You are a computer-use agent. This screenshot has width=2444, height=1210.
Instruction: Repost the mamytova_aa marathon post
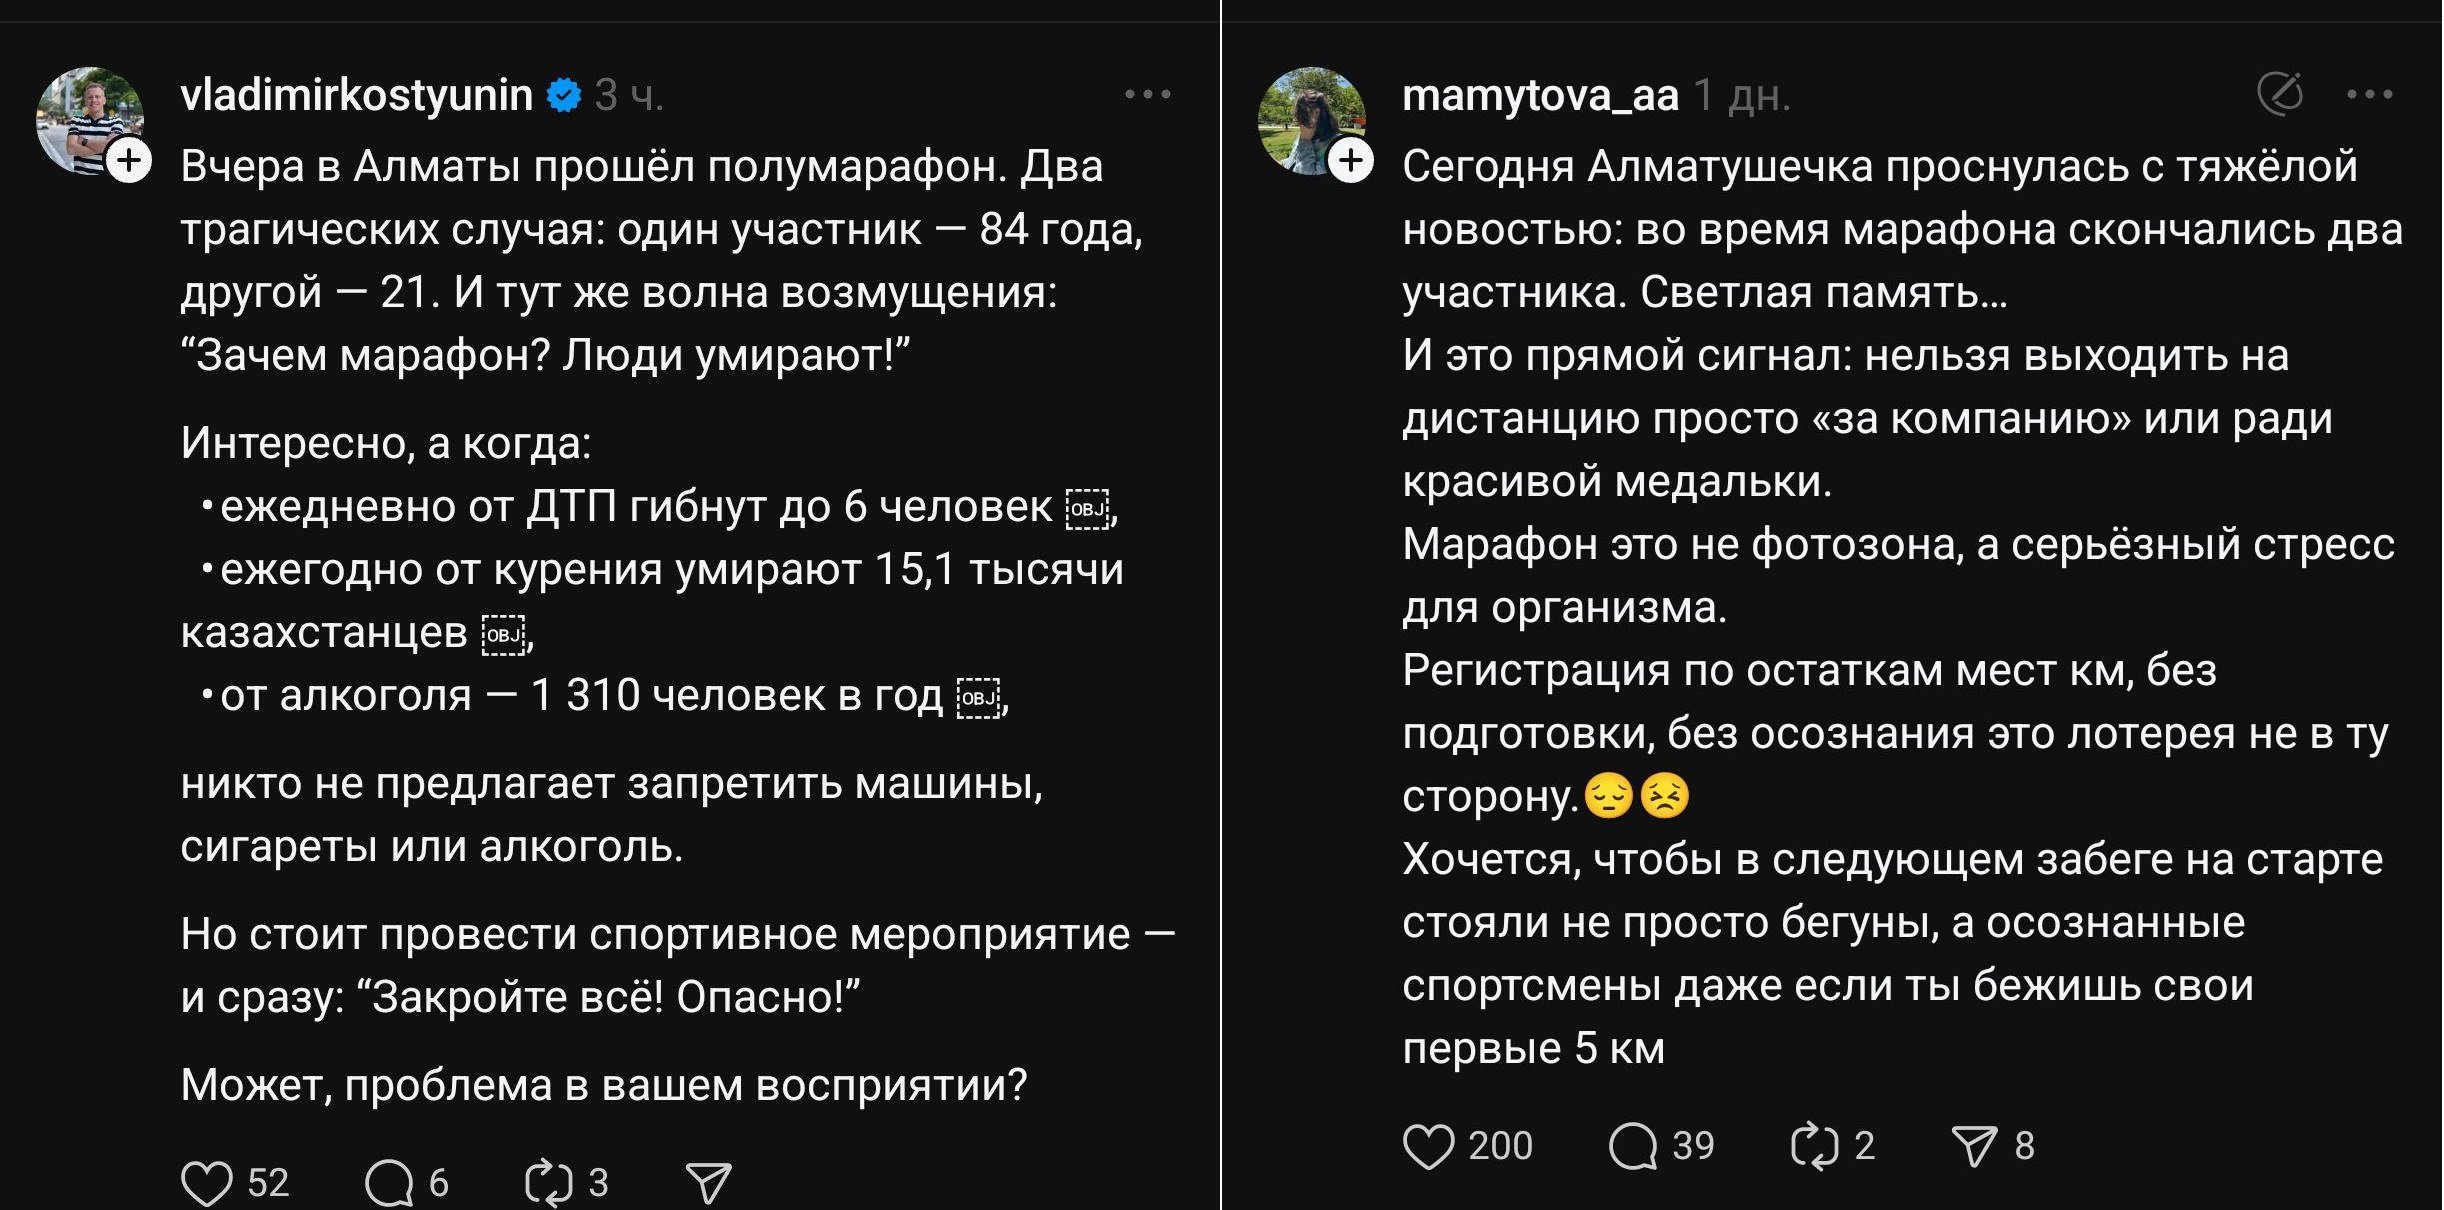(x=1814, y=1146)
